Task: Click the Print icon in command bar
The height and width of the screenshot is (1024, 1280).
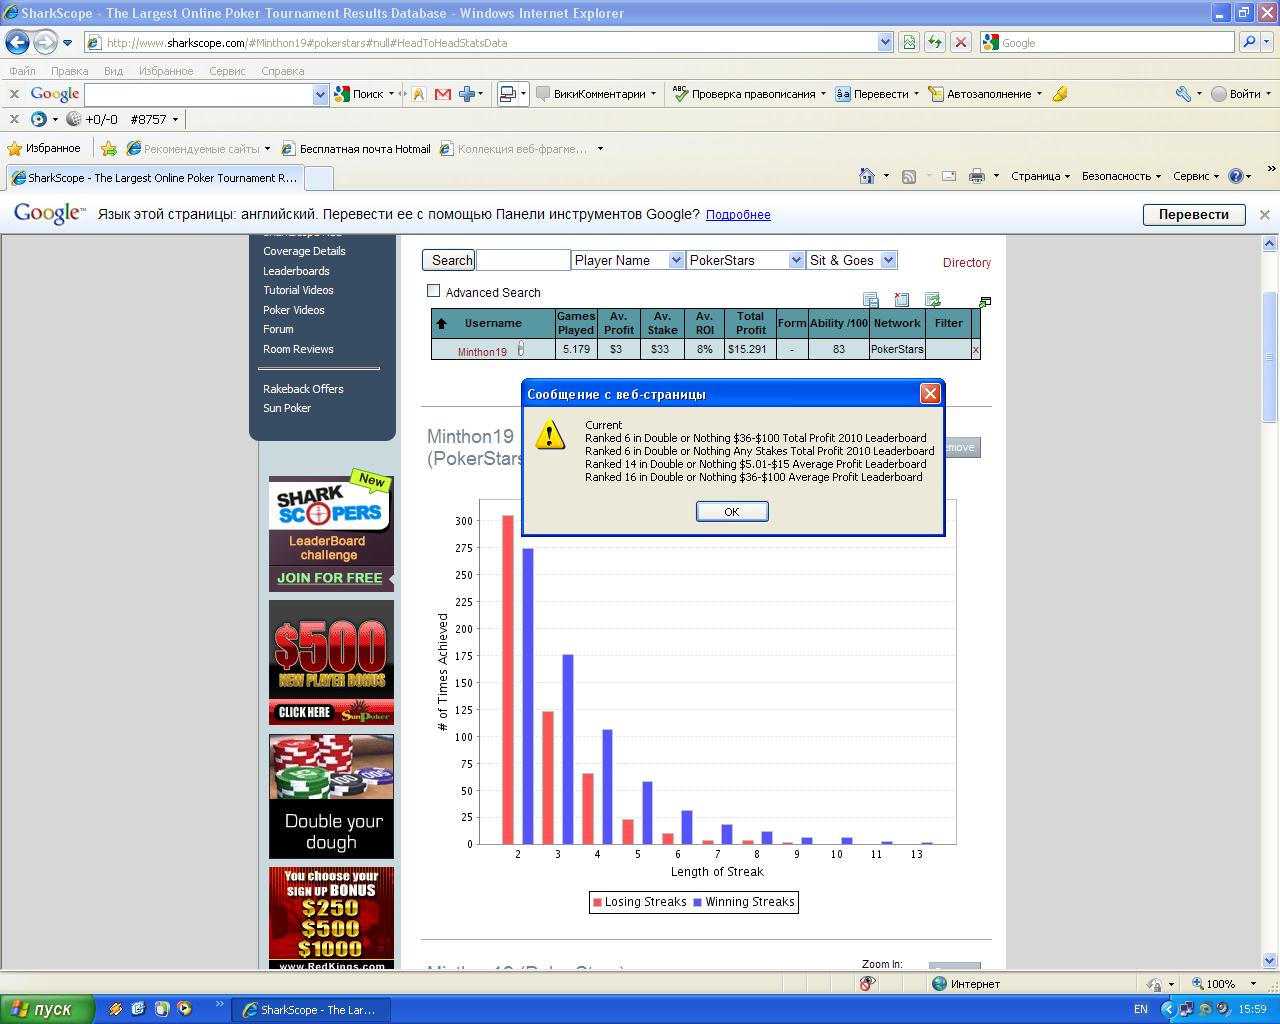Action: (x=977, y=176)
